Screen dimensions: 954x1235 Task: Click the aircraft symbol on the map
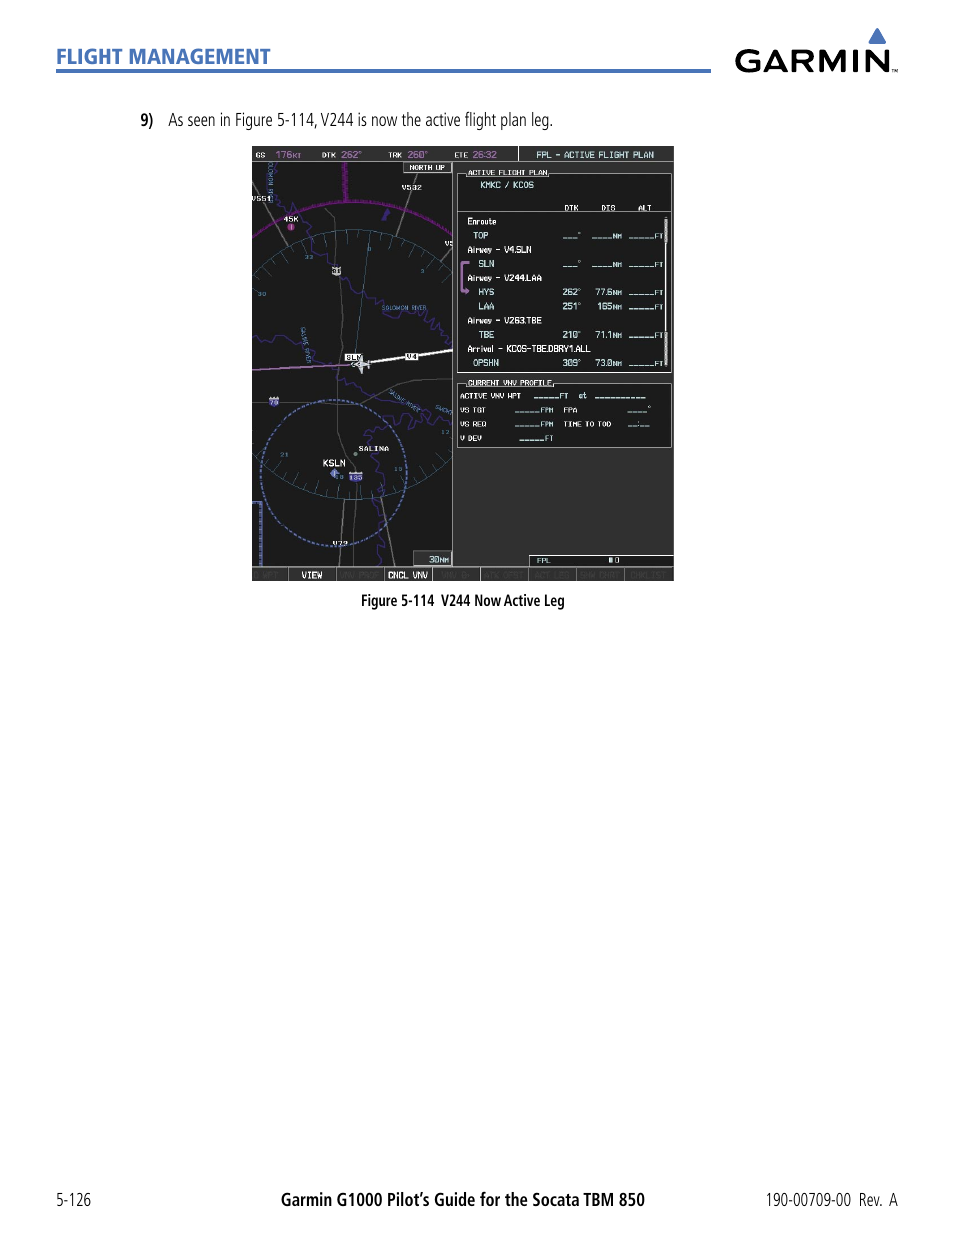click(x=361, y=363)
